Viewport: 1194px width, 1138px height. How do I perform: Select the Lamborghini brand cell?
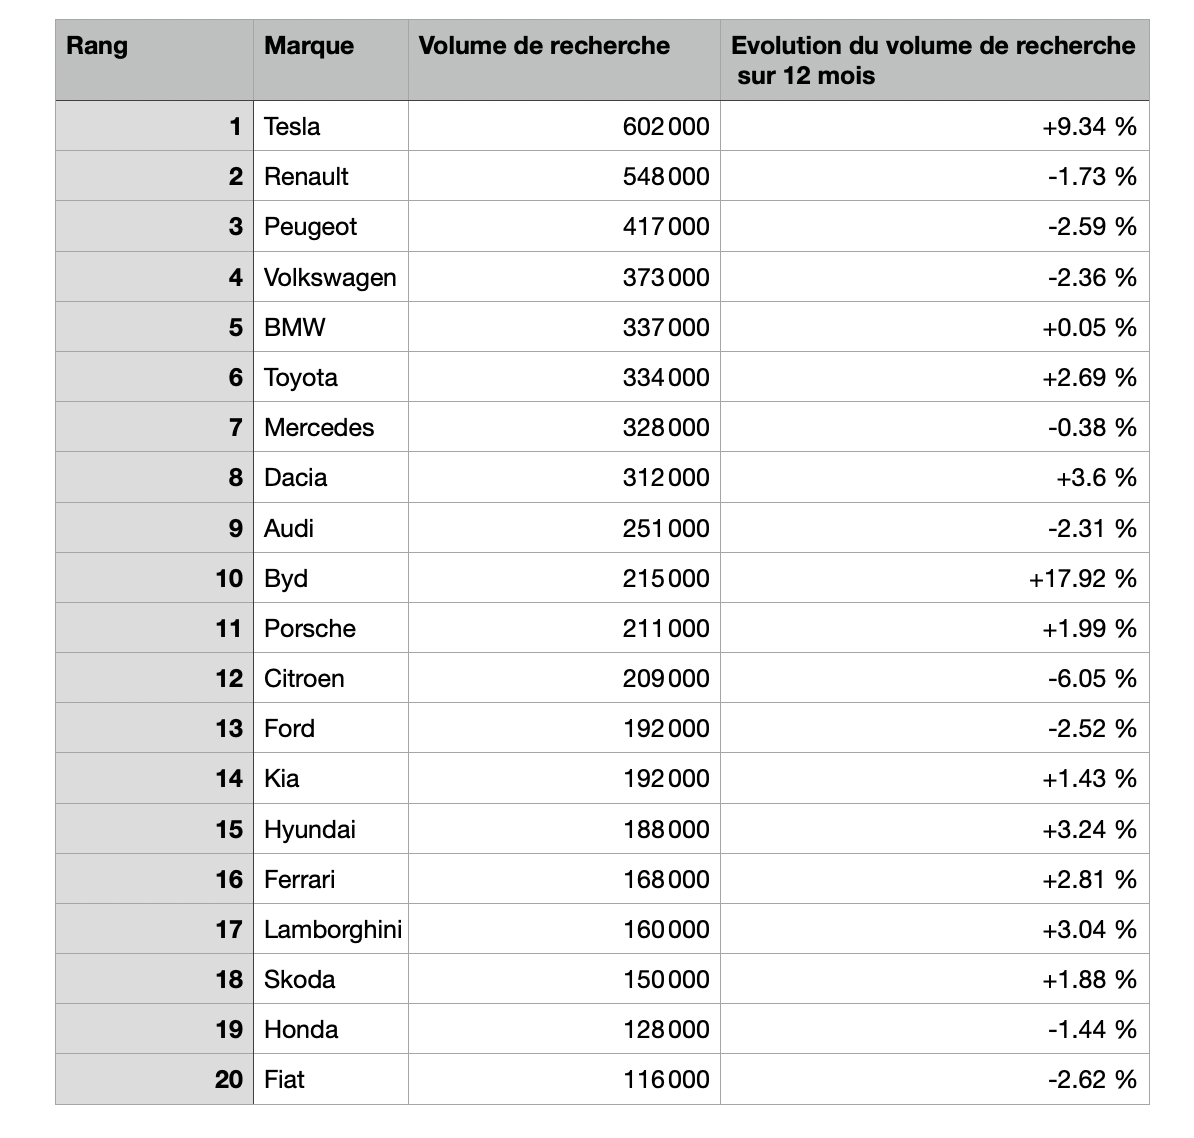pyautogui.click(x=332, y=930)
